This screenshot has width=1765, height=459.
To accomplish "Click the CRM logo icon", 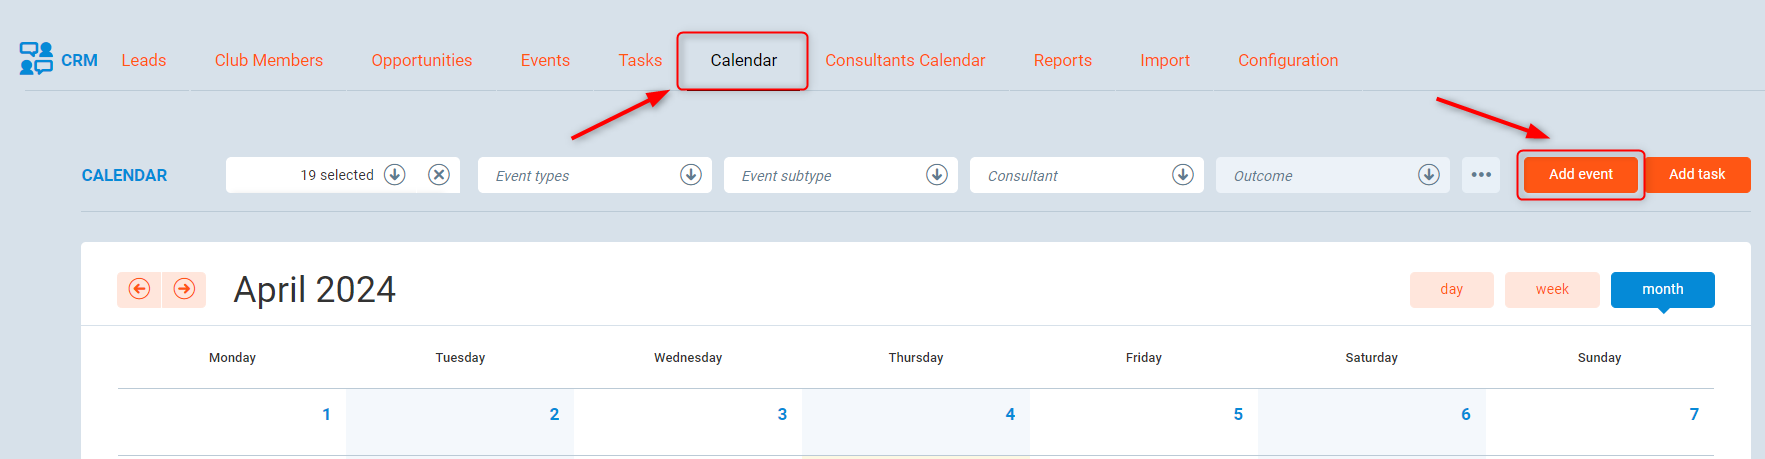I will (x=36, y=58).
